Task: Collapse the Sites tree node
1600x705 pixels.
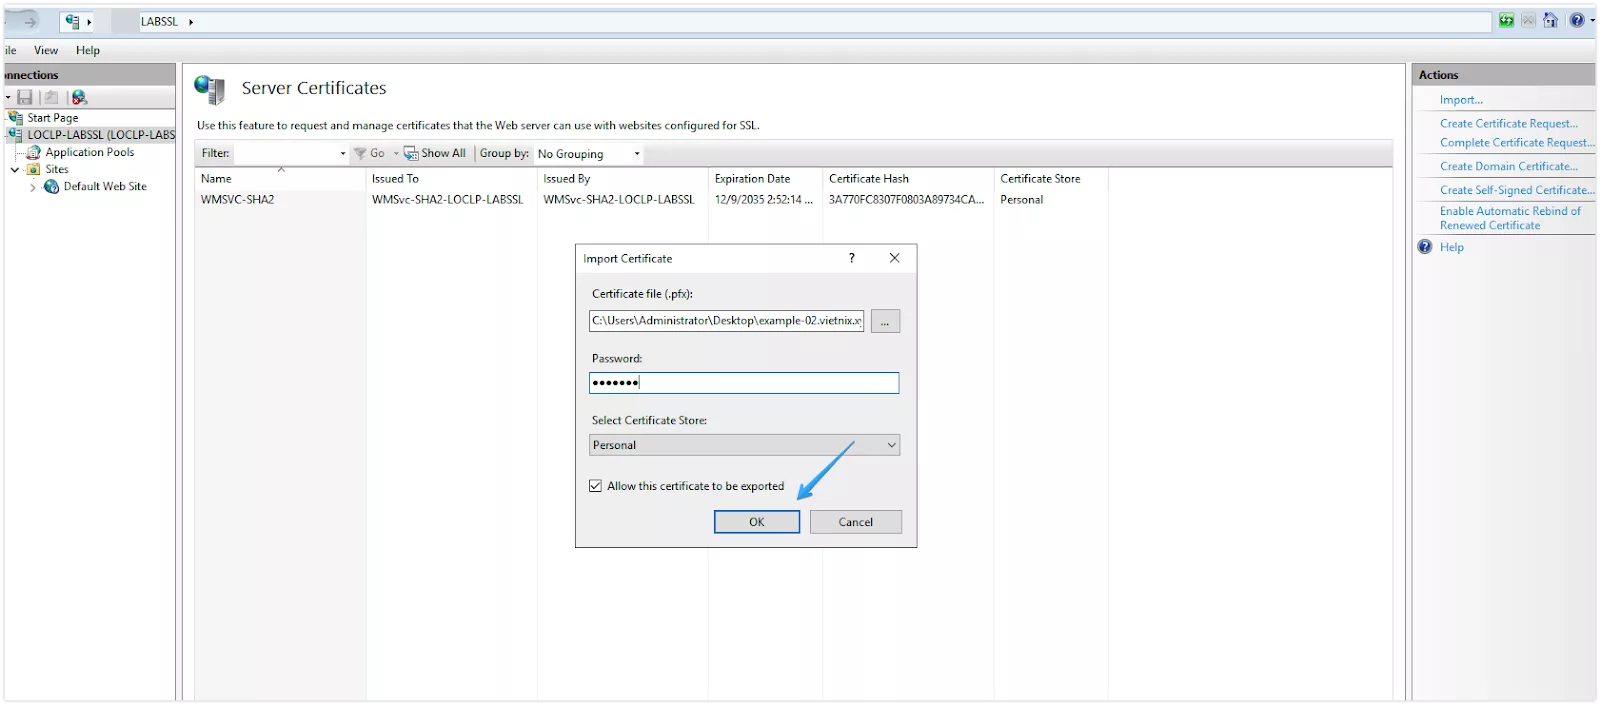Action: (15, 170)
